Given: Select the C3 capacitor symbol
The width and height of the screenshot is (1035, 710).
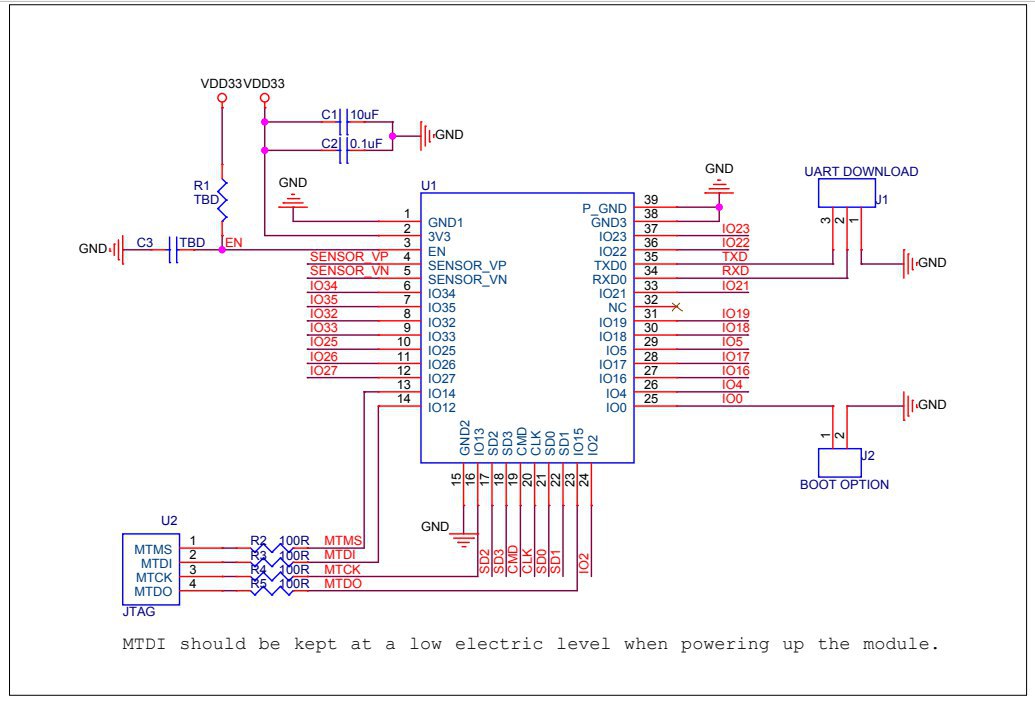Looking at the screenshot, I should [x=173, y=249].
